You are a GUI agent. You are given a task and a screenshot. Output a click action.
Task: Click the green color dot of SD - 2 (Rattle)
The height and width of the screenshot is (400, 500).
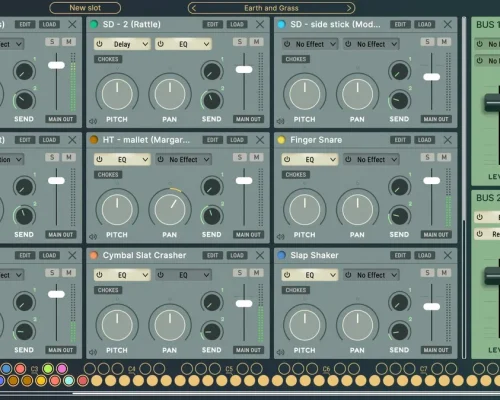[x=94, y=24]
